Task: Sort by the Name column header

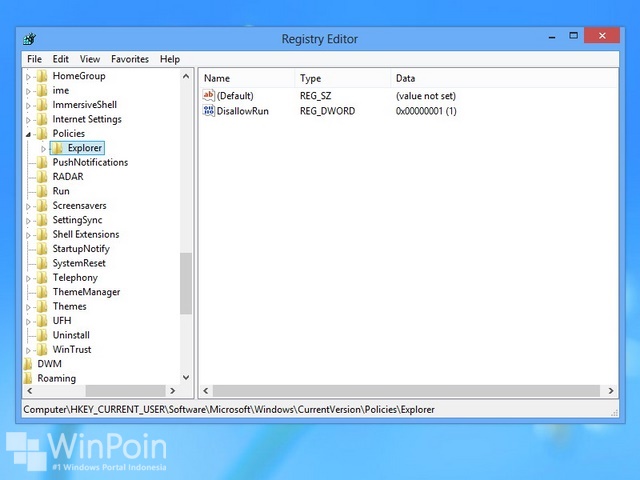Action: (247, 78)
